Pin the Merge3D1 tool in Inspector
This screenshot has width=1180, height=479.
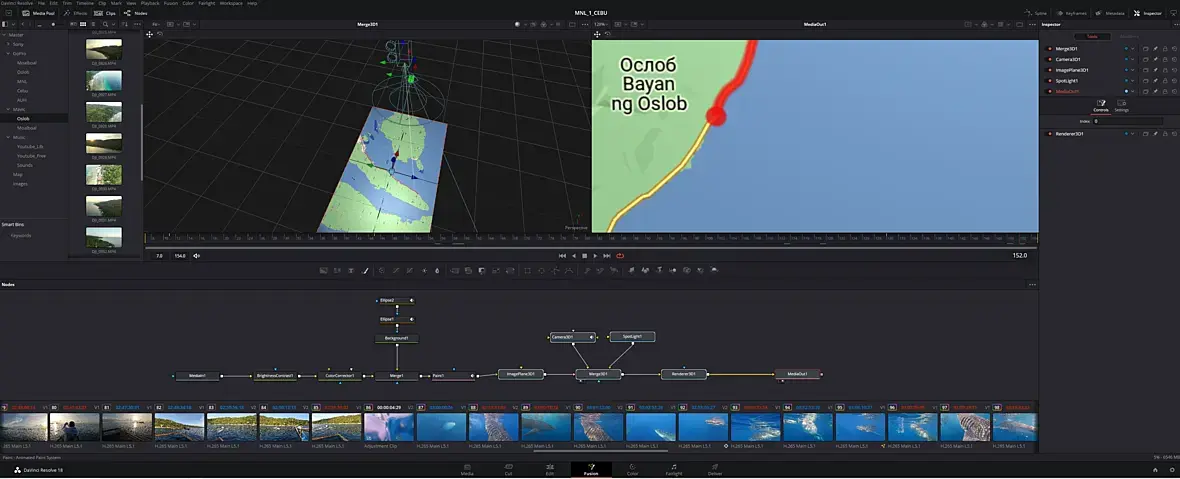point(1155,48)
